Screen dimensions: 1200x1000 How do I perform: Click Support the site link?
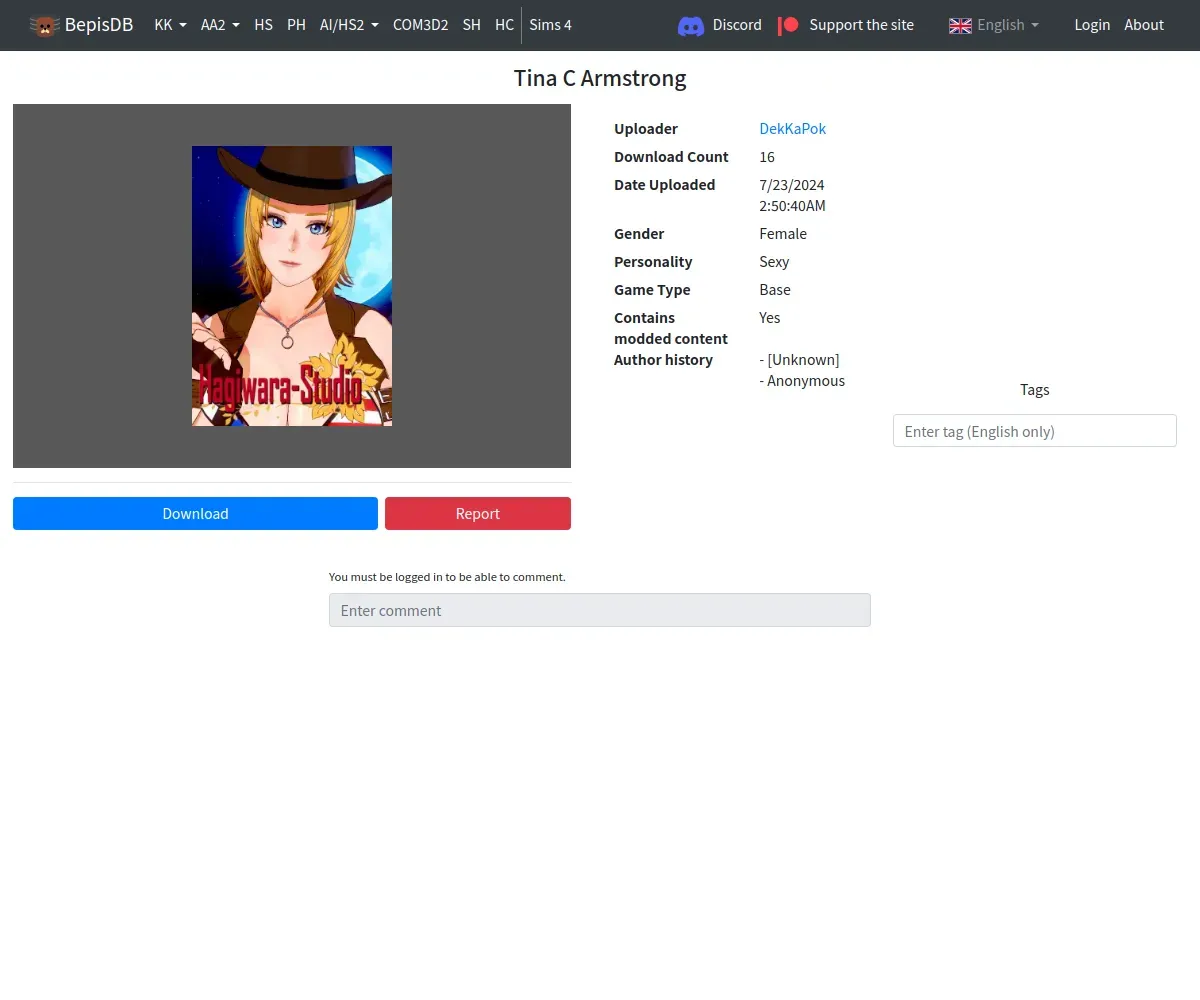point(862,25)
